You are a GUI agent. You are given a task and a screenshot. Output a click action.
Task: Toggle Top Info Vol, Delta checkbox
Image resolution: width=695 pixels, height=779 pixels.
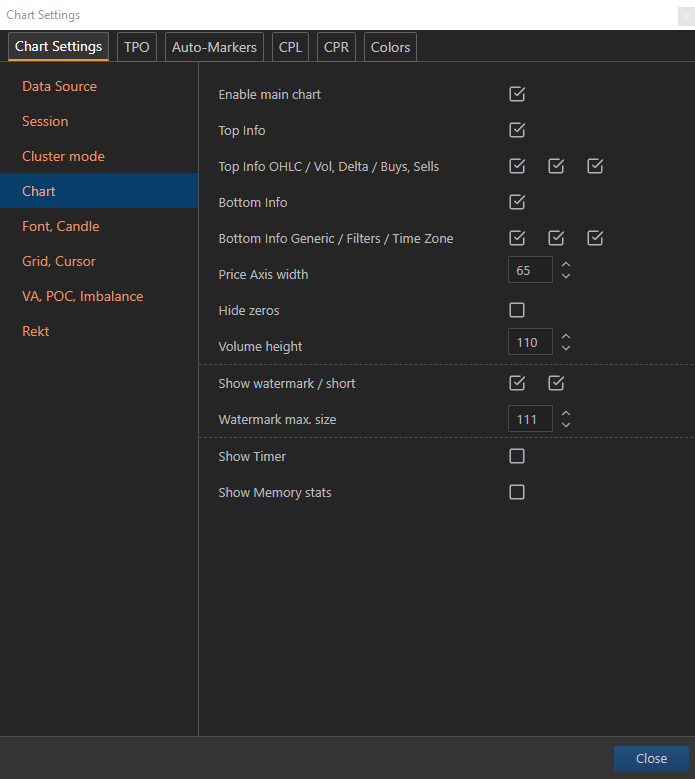point(556,166)
